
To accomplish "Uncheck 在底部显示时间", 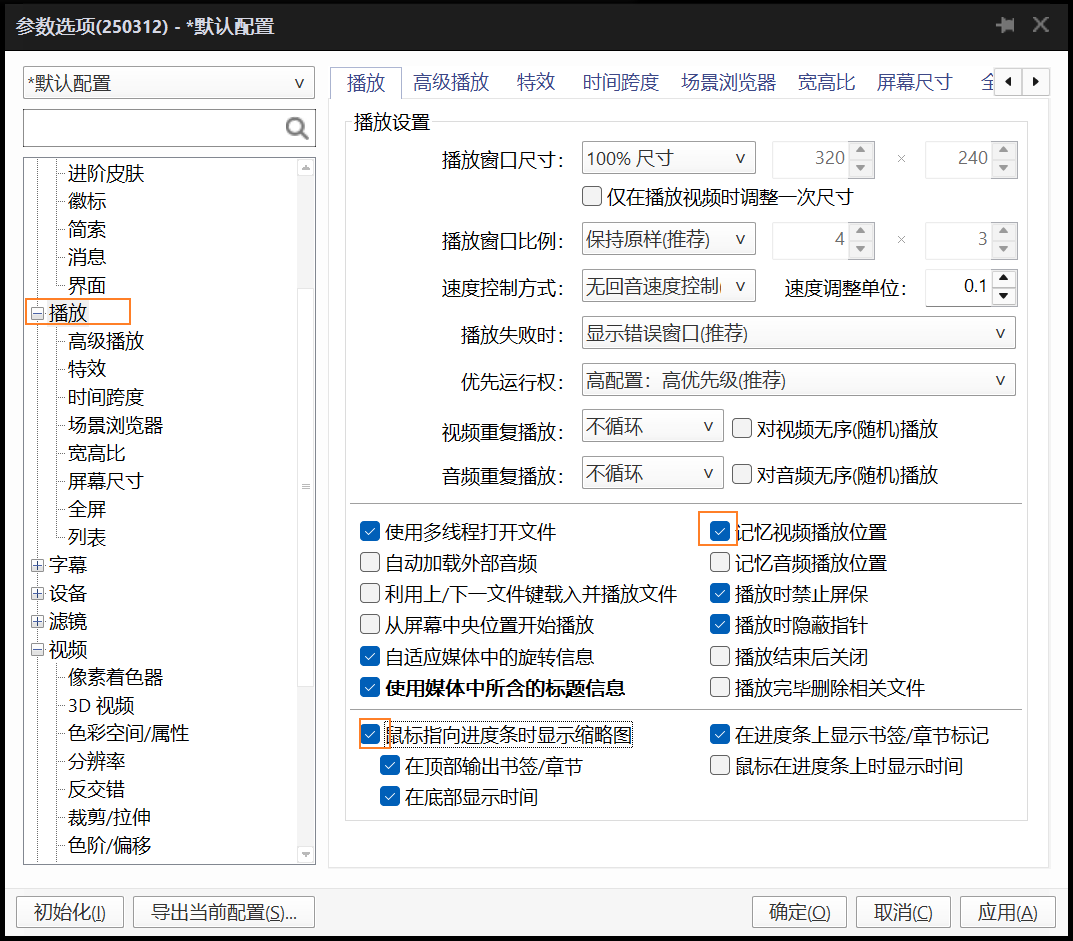I will 389,797.
